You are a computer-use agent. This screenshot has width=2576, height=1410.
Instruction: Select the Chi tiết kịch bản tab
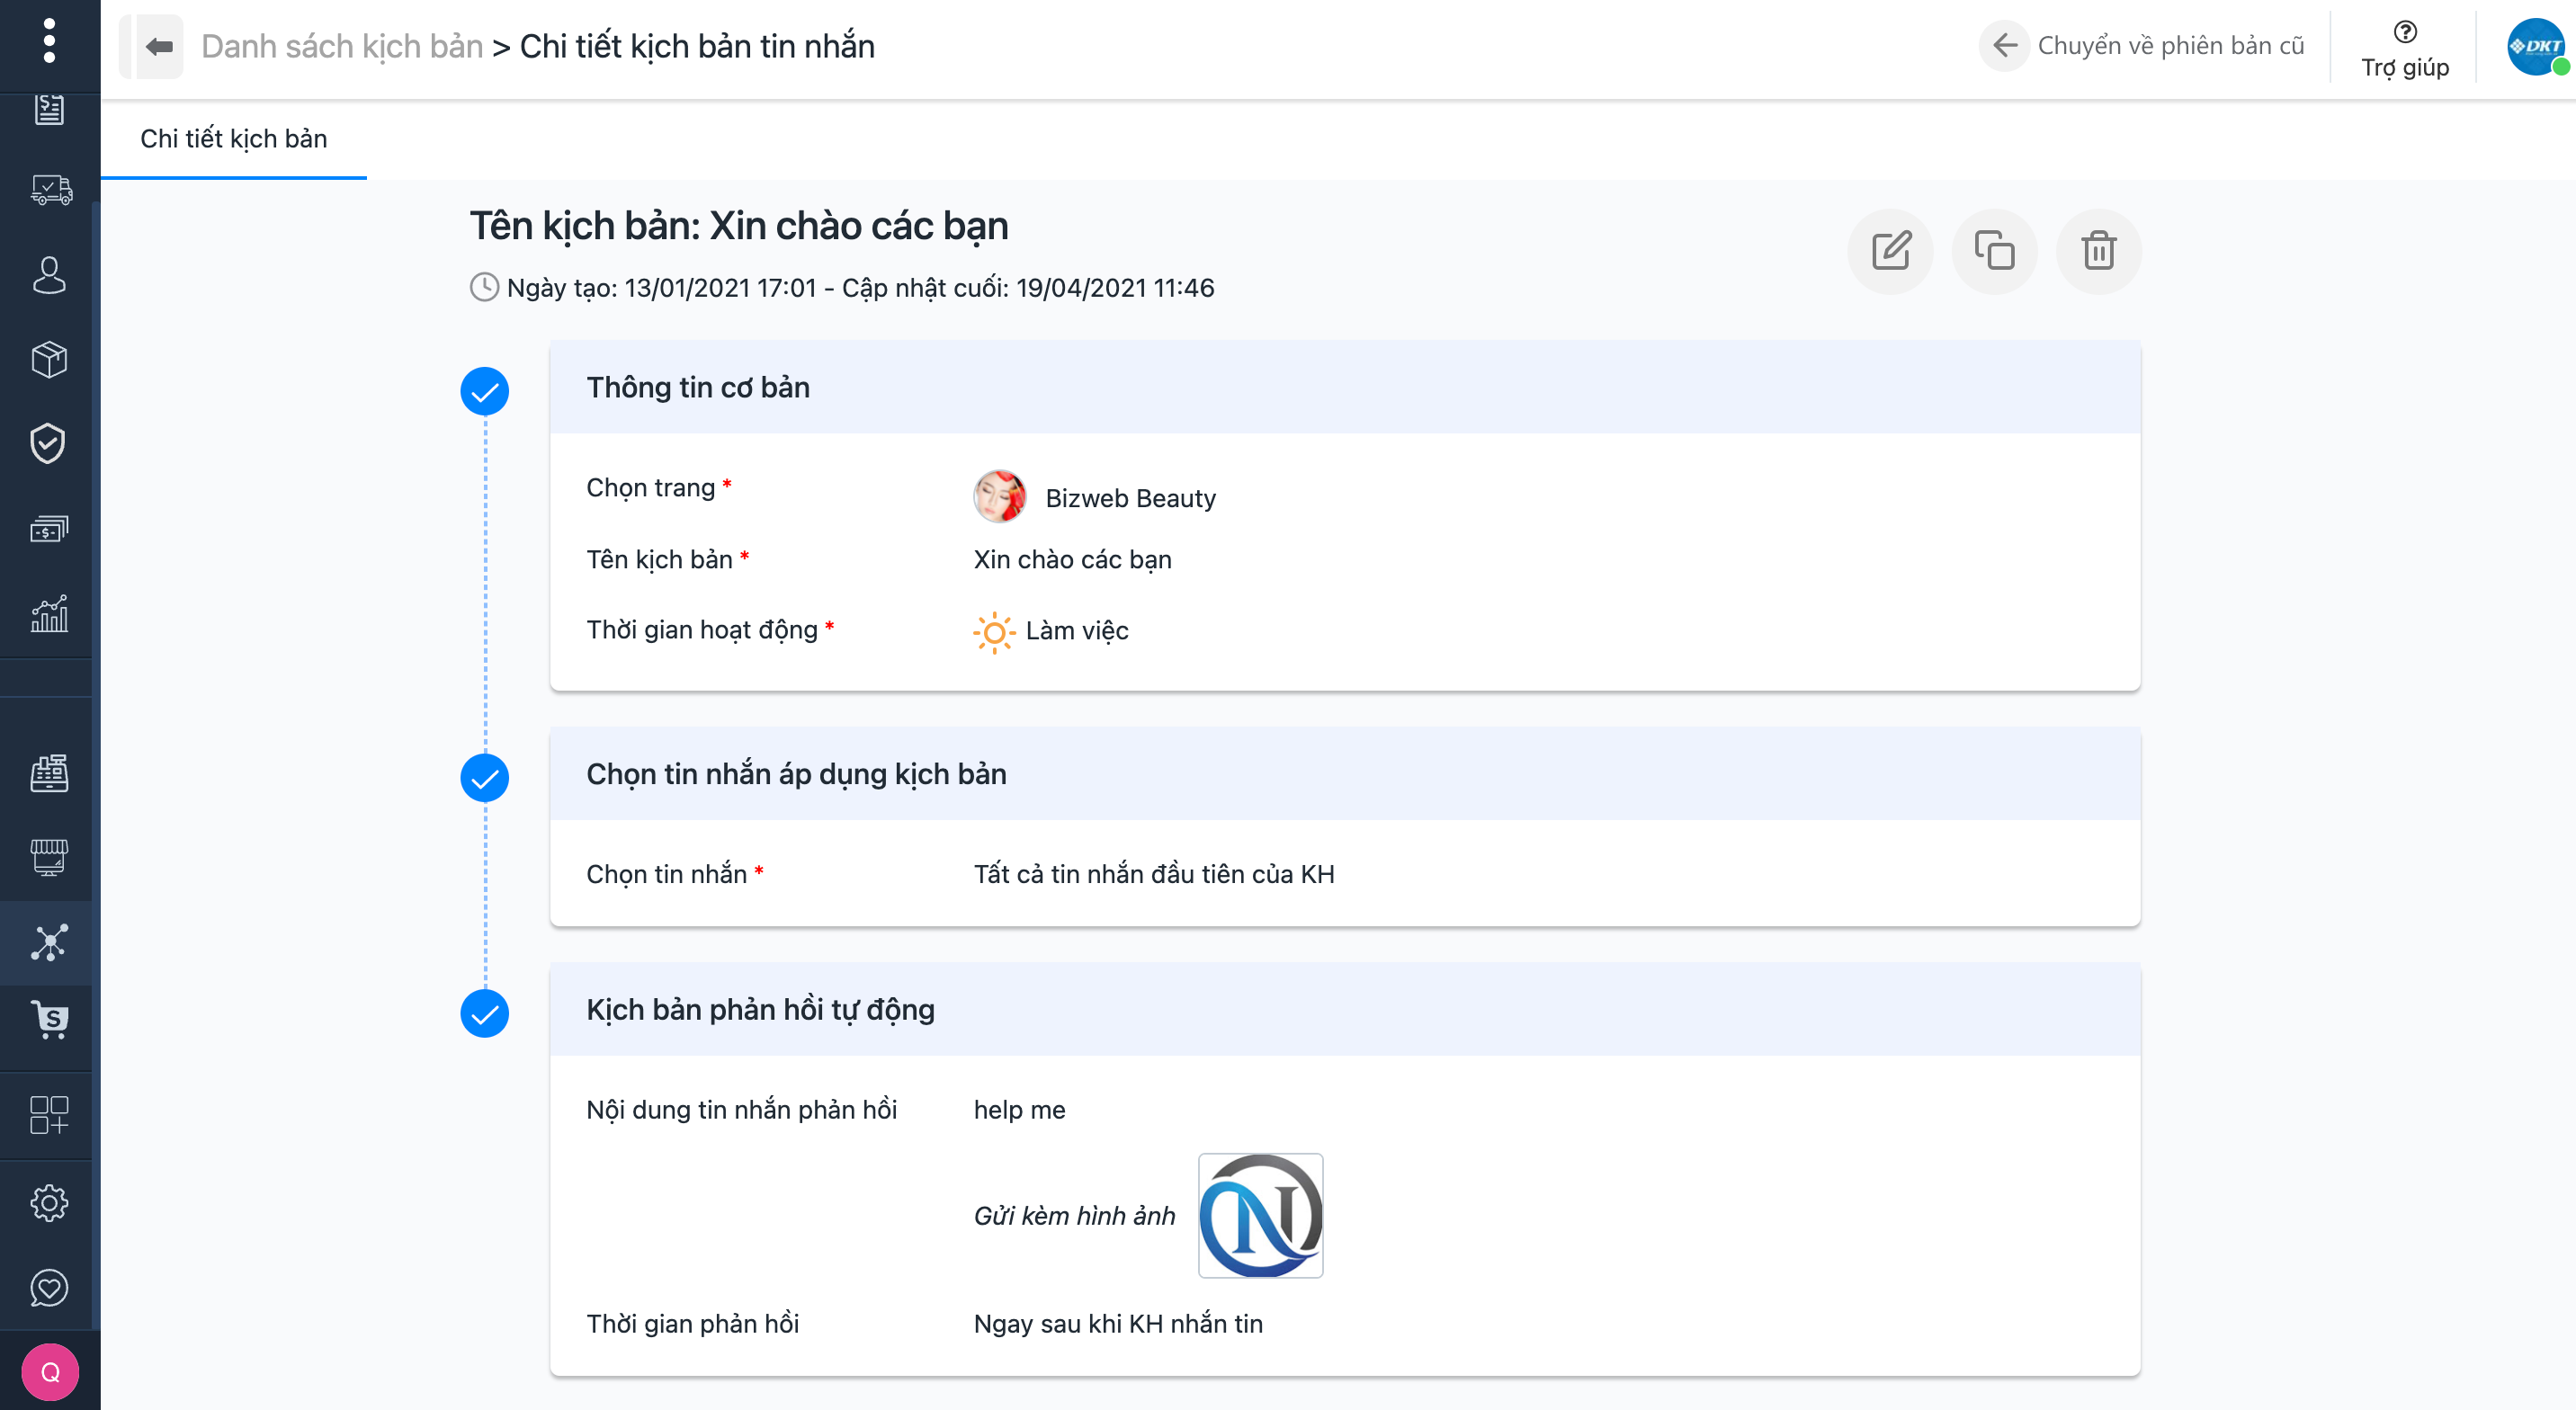[x=233, y=139]
